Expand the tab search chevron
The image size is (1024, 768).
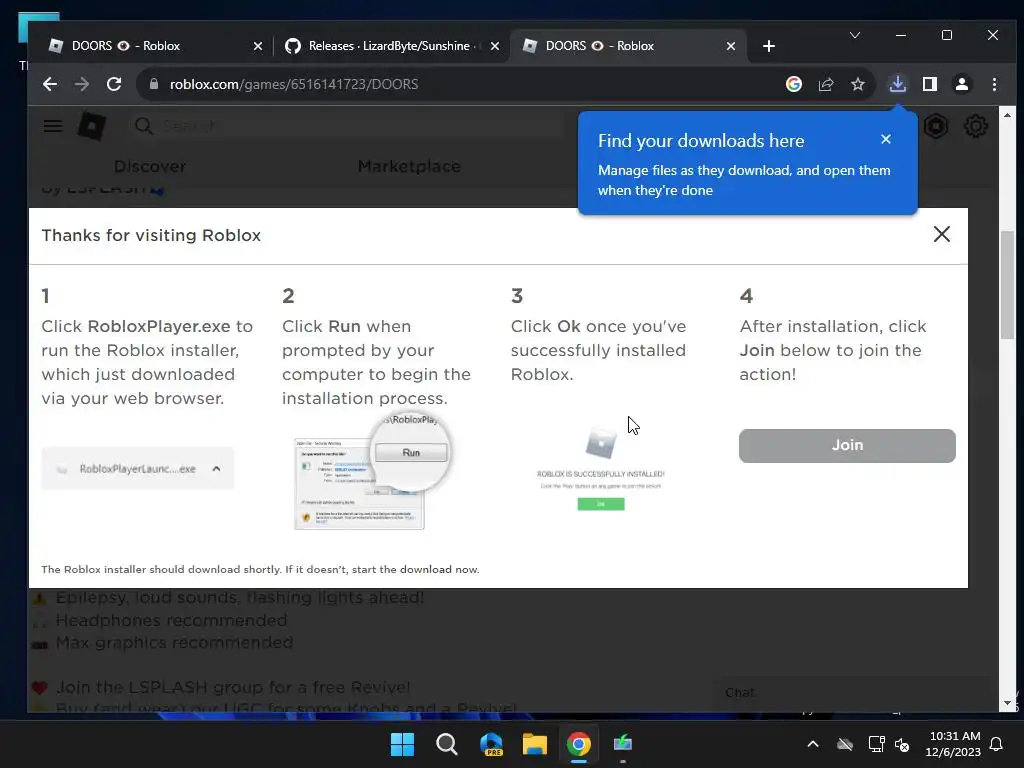click(x=855, y=35)
